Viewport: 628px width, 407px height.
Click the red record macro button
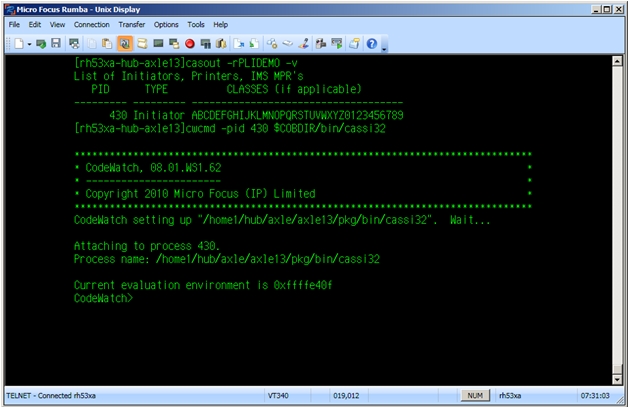tap(190, 43)
